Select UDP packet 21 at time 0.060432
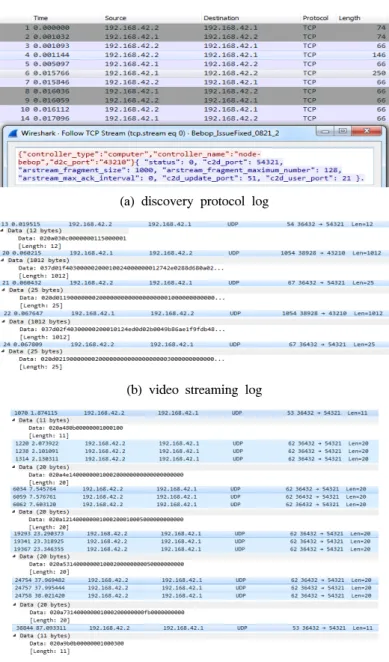389x662 pixels. (x=194, y=283)
